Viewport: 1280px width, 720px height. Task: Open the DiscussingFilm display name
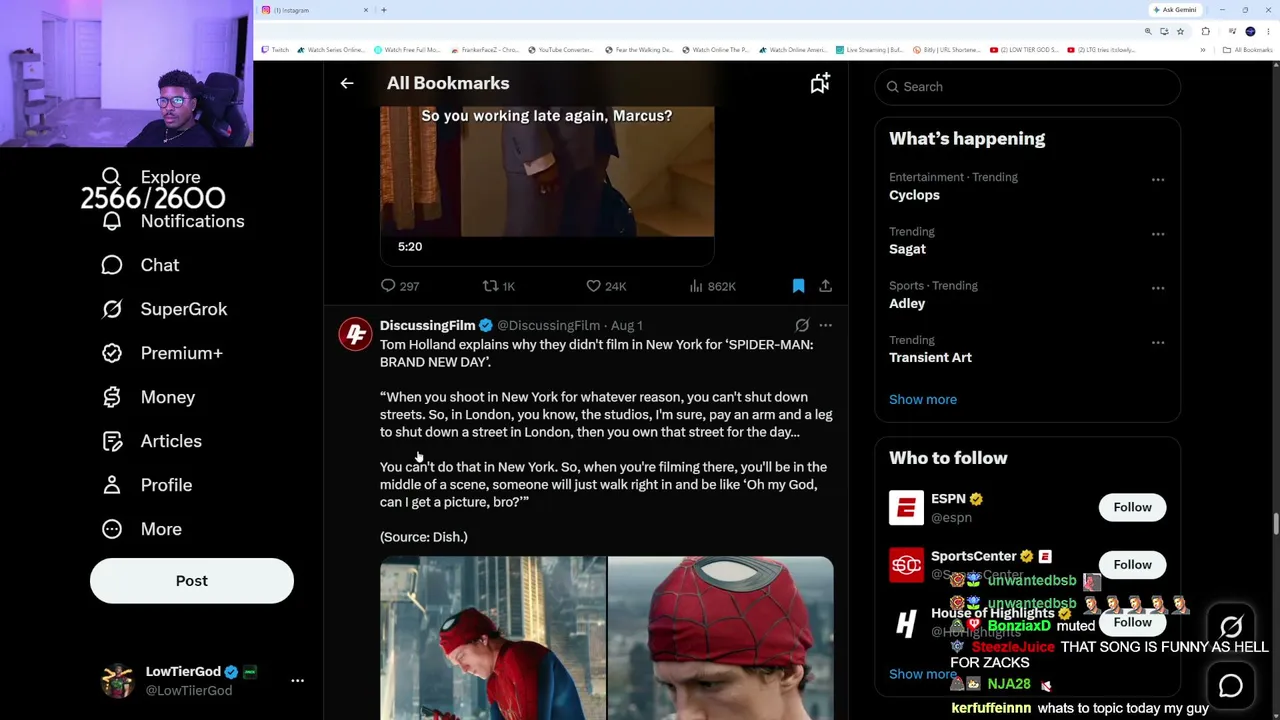427,325
